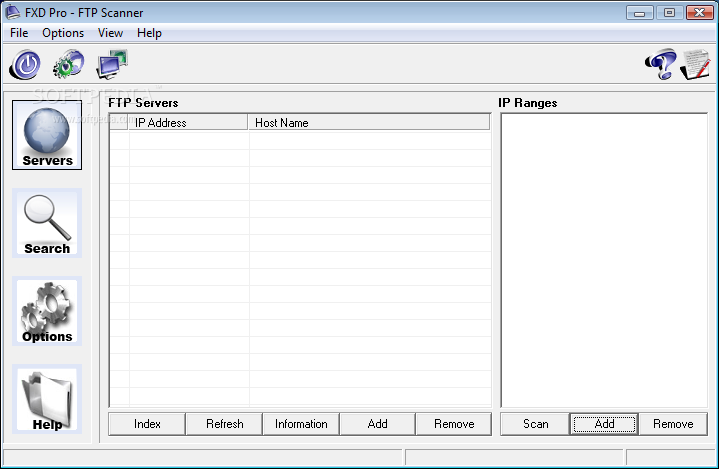Click the networked monitors toolbar icon
719x469 pixels.
(x=112, y=64)
